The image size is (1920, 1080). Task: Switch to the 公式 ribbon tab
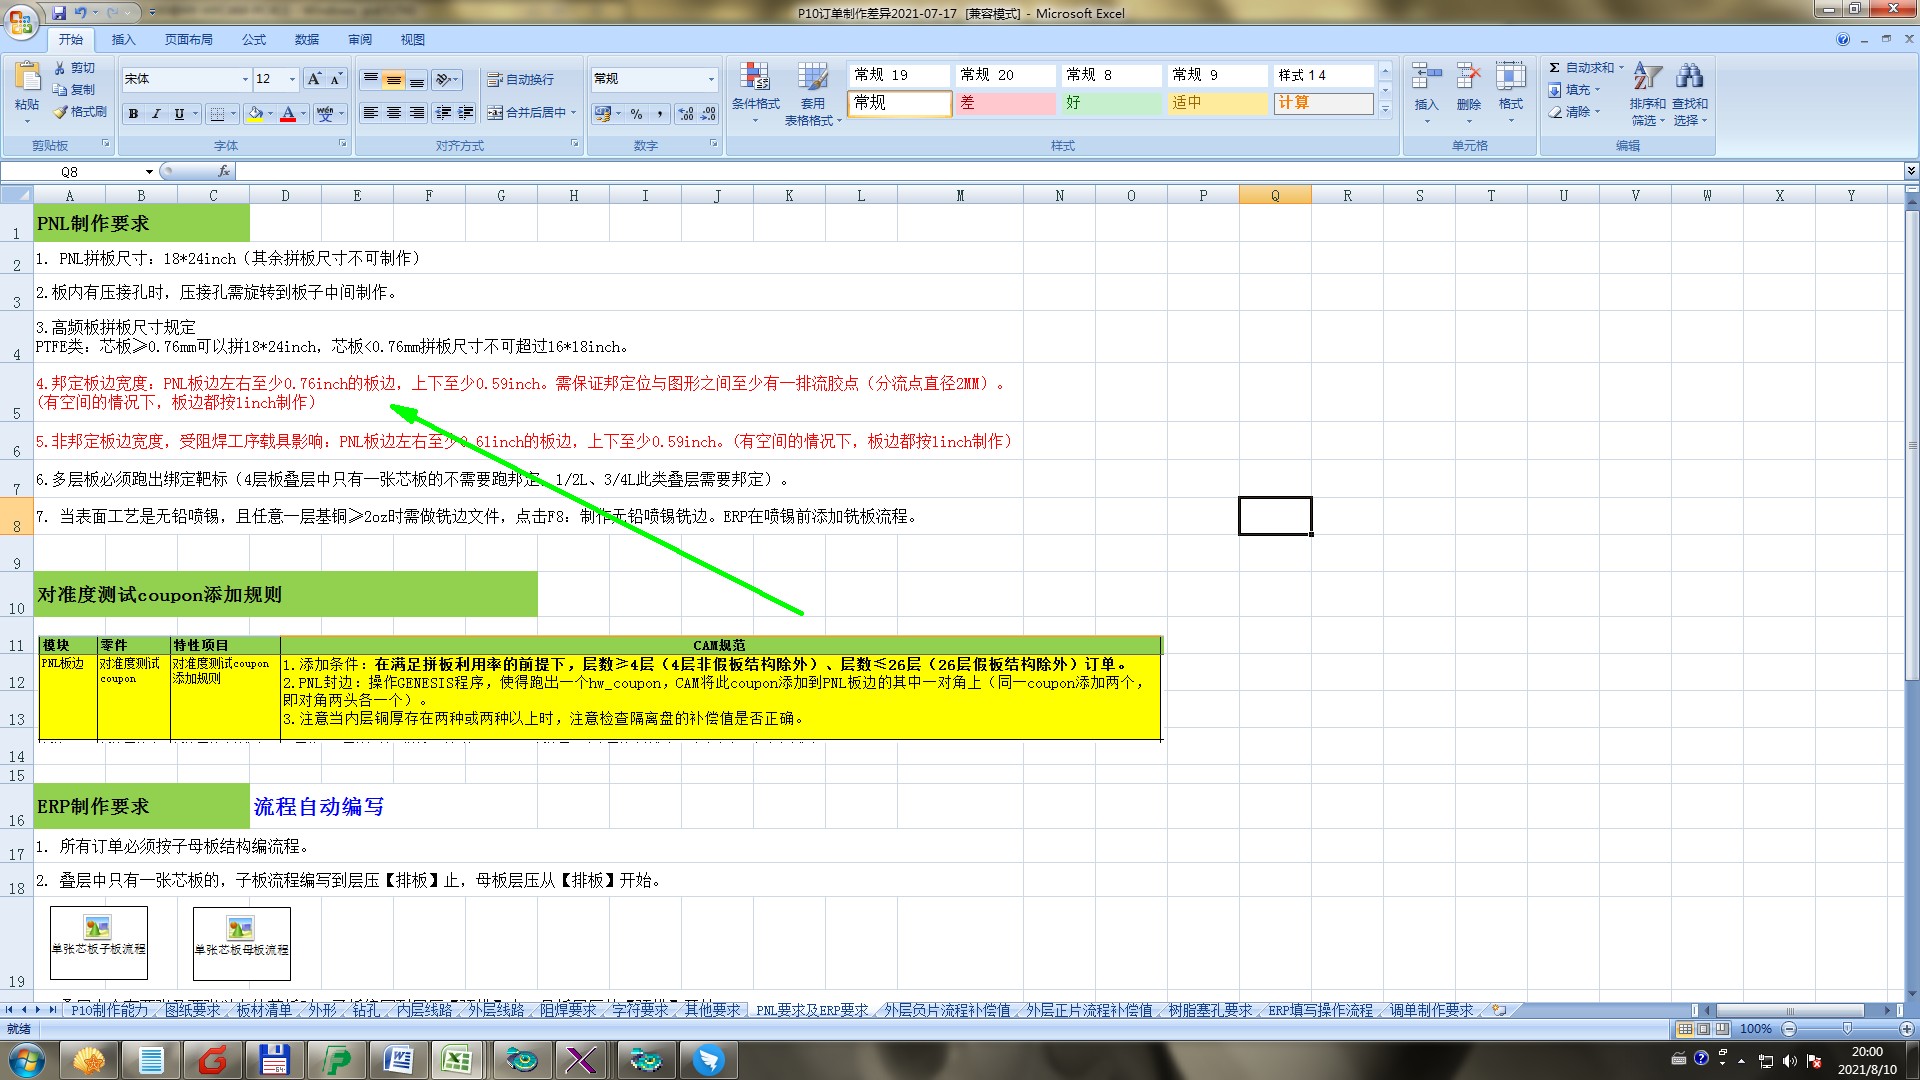pyautogui.click(x=254, y=40)
